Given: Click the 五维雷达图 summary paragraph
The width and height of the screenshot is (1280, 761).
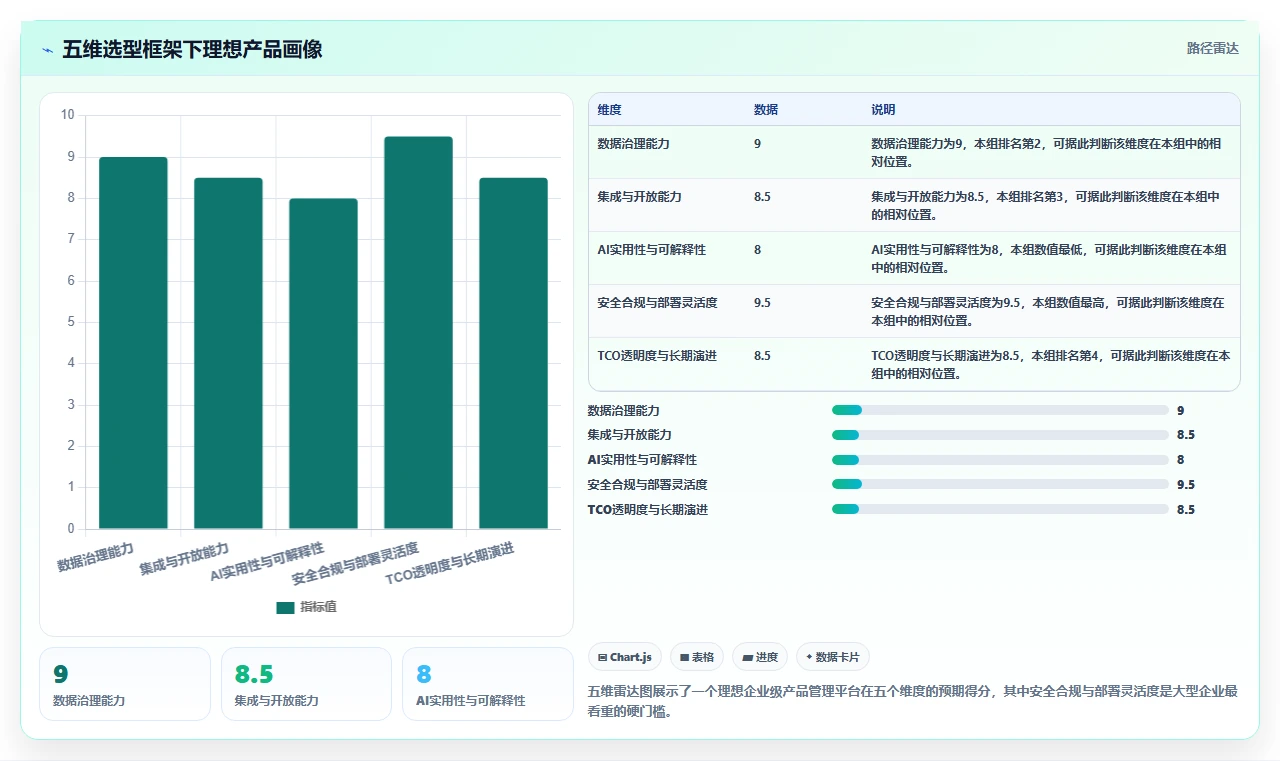Looking at the screenshot, I should pyautogui.click(x=913, y=700).
